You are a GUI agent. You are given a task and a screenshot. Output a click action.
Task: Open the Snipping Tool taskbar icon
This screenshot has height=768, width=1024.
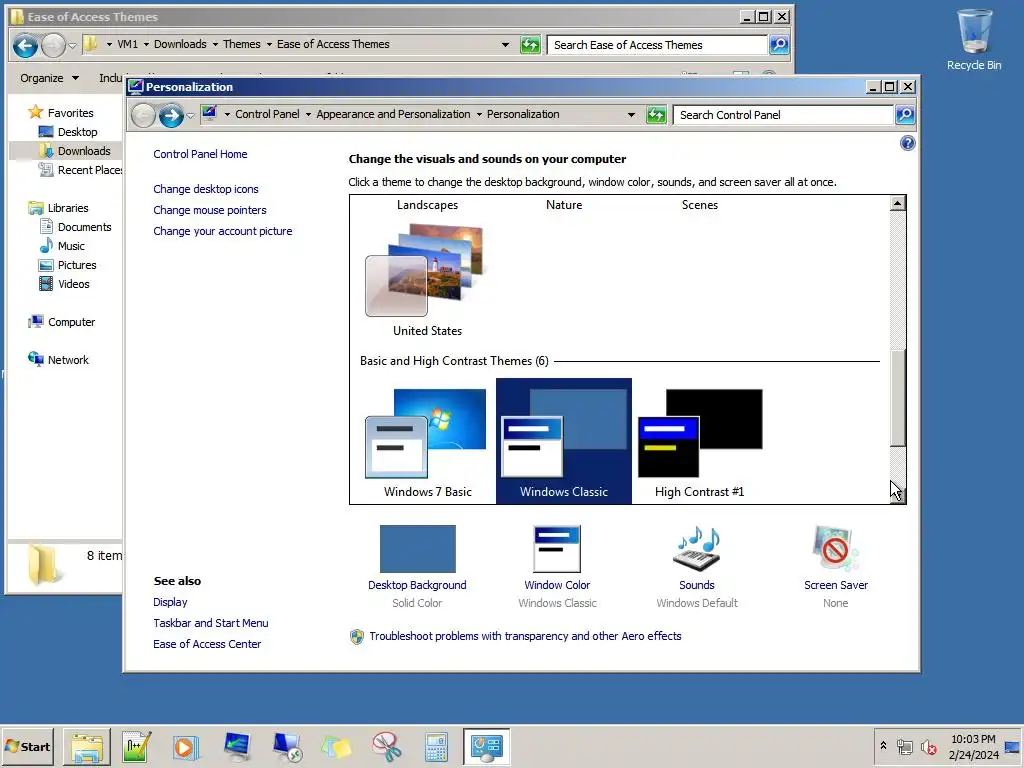[387, 746]
